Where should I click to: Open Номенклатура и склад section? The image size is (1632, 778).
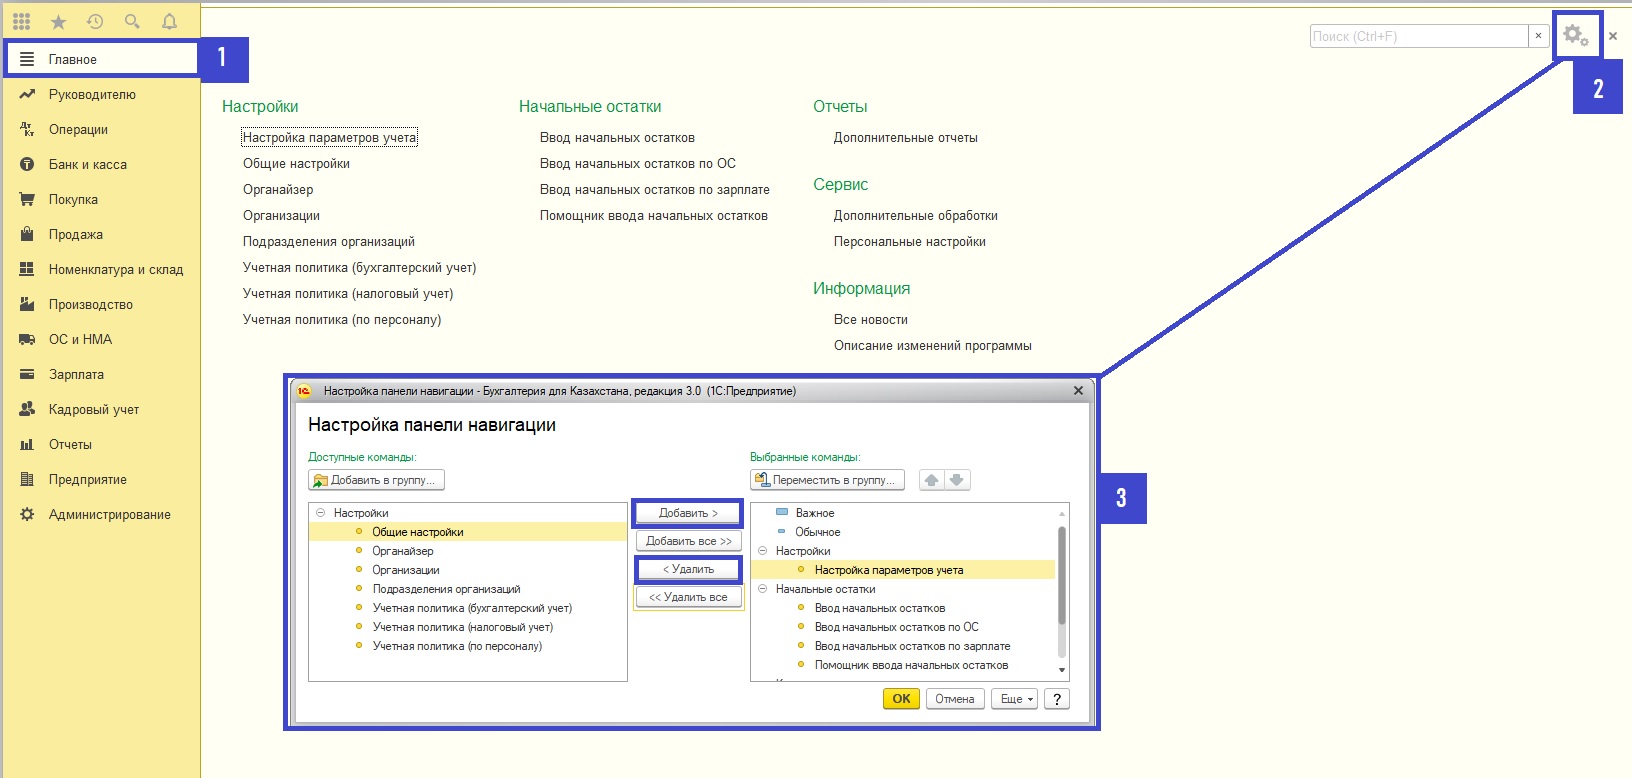pyautogui.click(x=101, y=269)
